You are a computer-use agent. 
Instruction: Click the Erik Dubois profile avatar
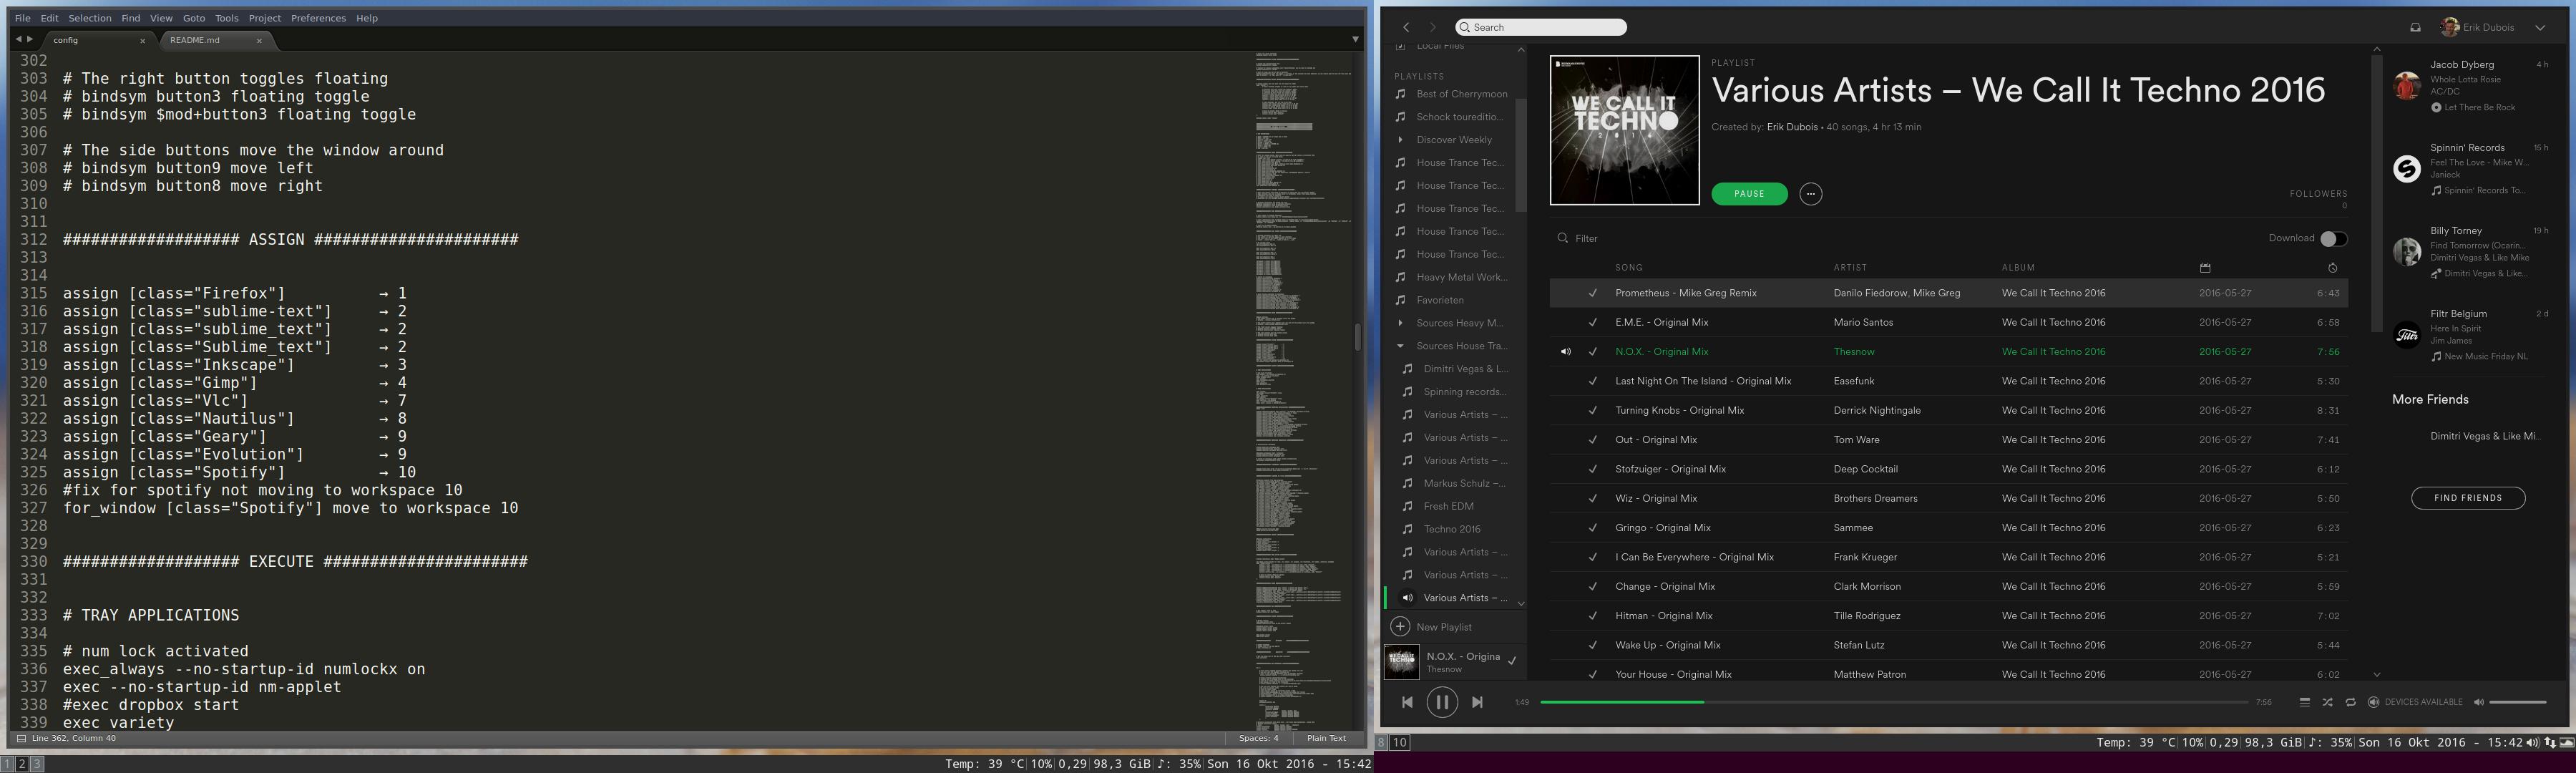pyautogui.click(x=2450, y=27)
